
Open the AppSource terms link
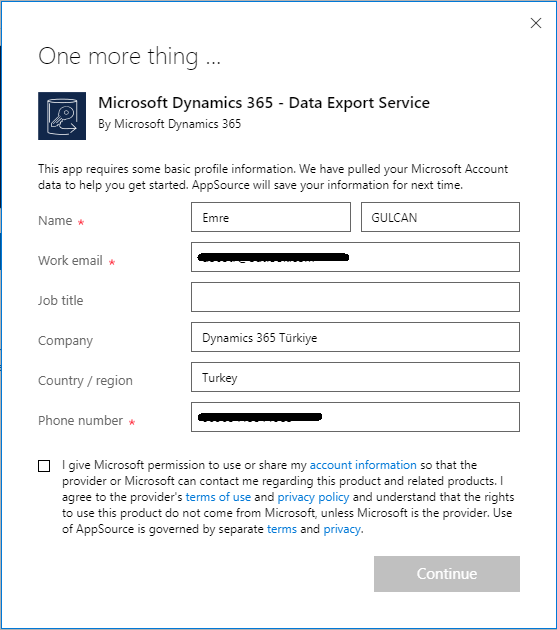[282, 529]
